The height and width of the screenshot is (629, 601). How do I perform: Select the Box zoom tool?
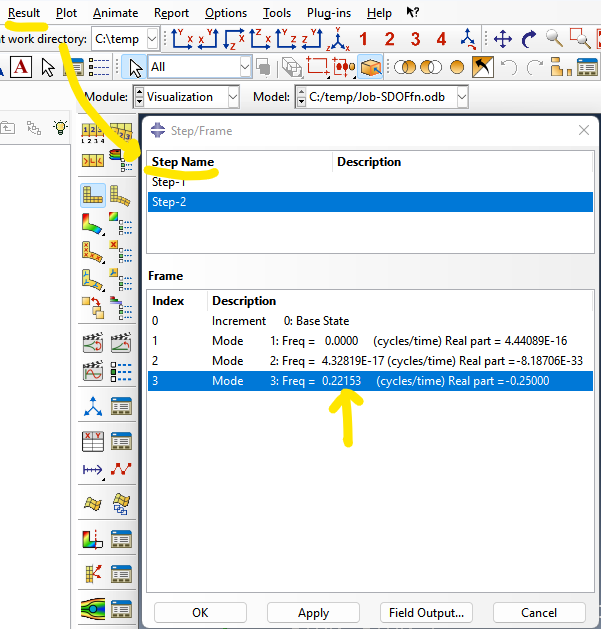coord(580,39)
